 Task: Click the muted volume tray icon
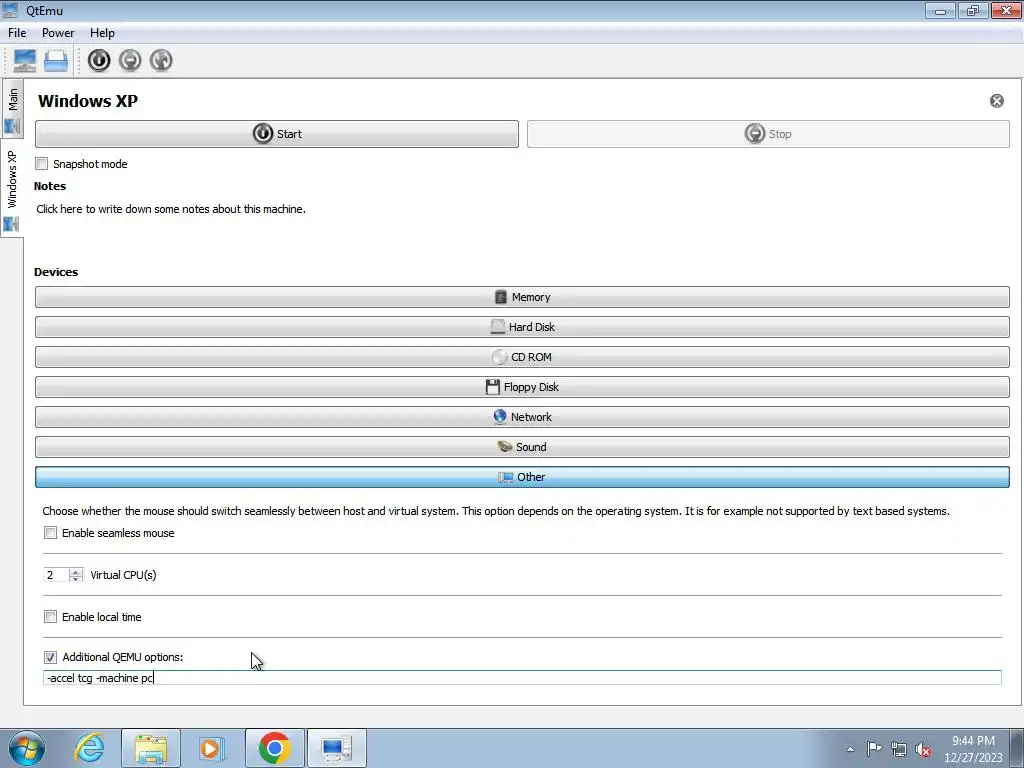(x=923, y=749)
